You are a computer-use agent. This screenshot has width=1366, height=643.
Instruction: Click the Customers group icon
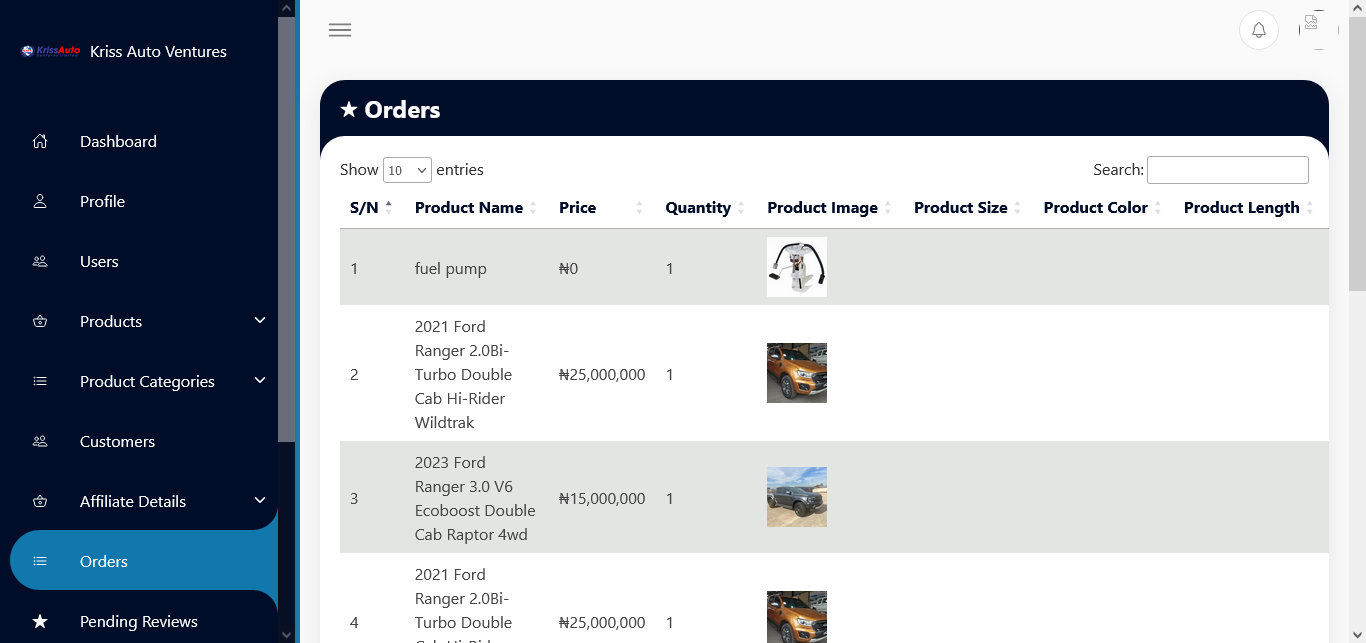(40, 441)
